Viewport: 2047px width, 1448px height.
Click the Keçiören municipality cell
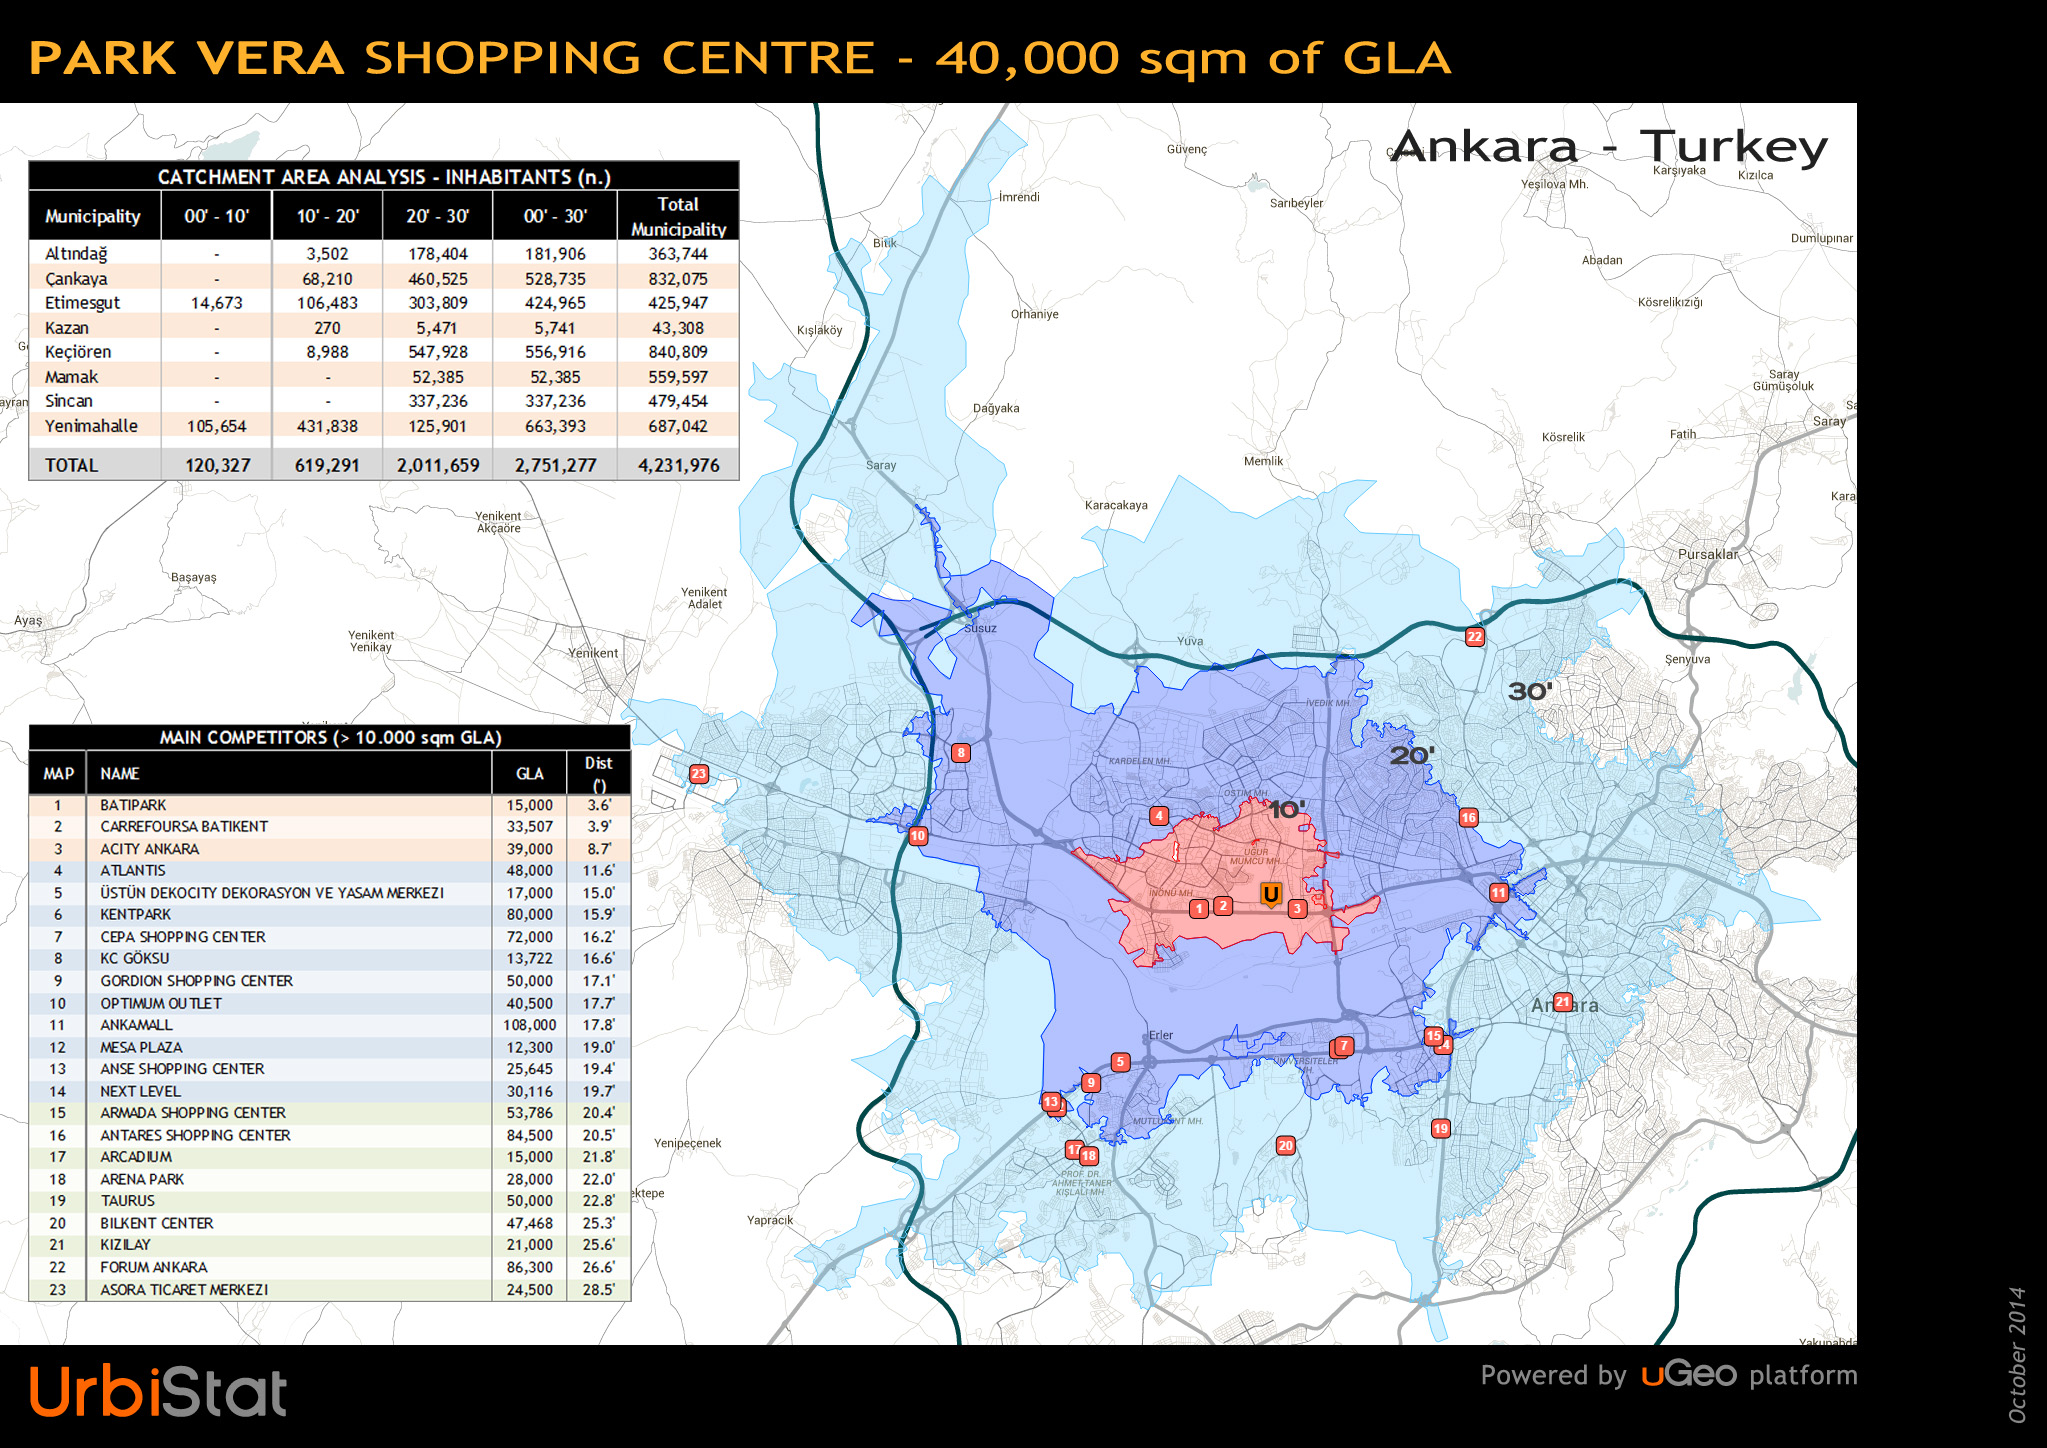pos(78,352)
